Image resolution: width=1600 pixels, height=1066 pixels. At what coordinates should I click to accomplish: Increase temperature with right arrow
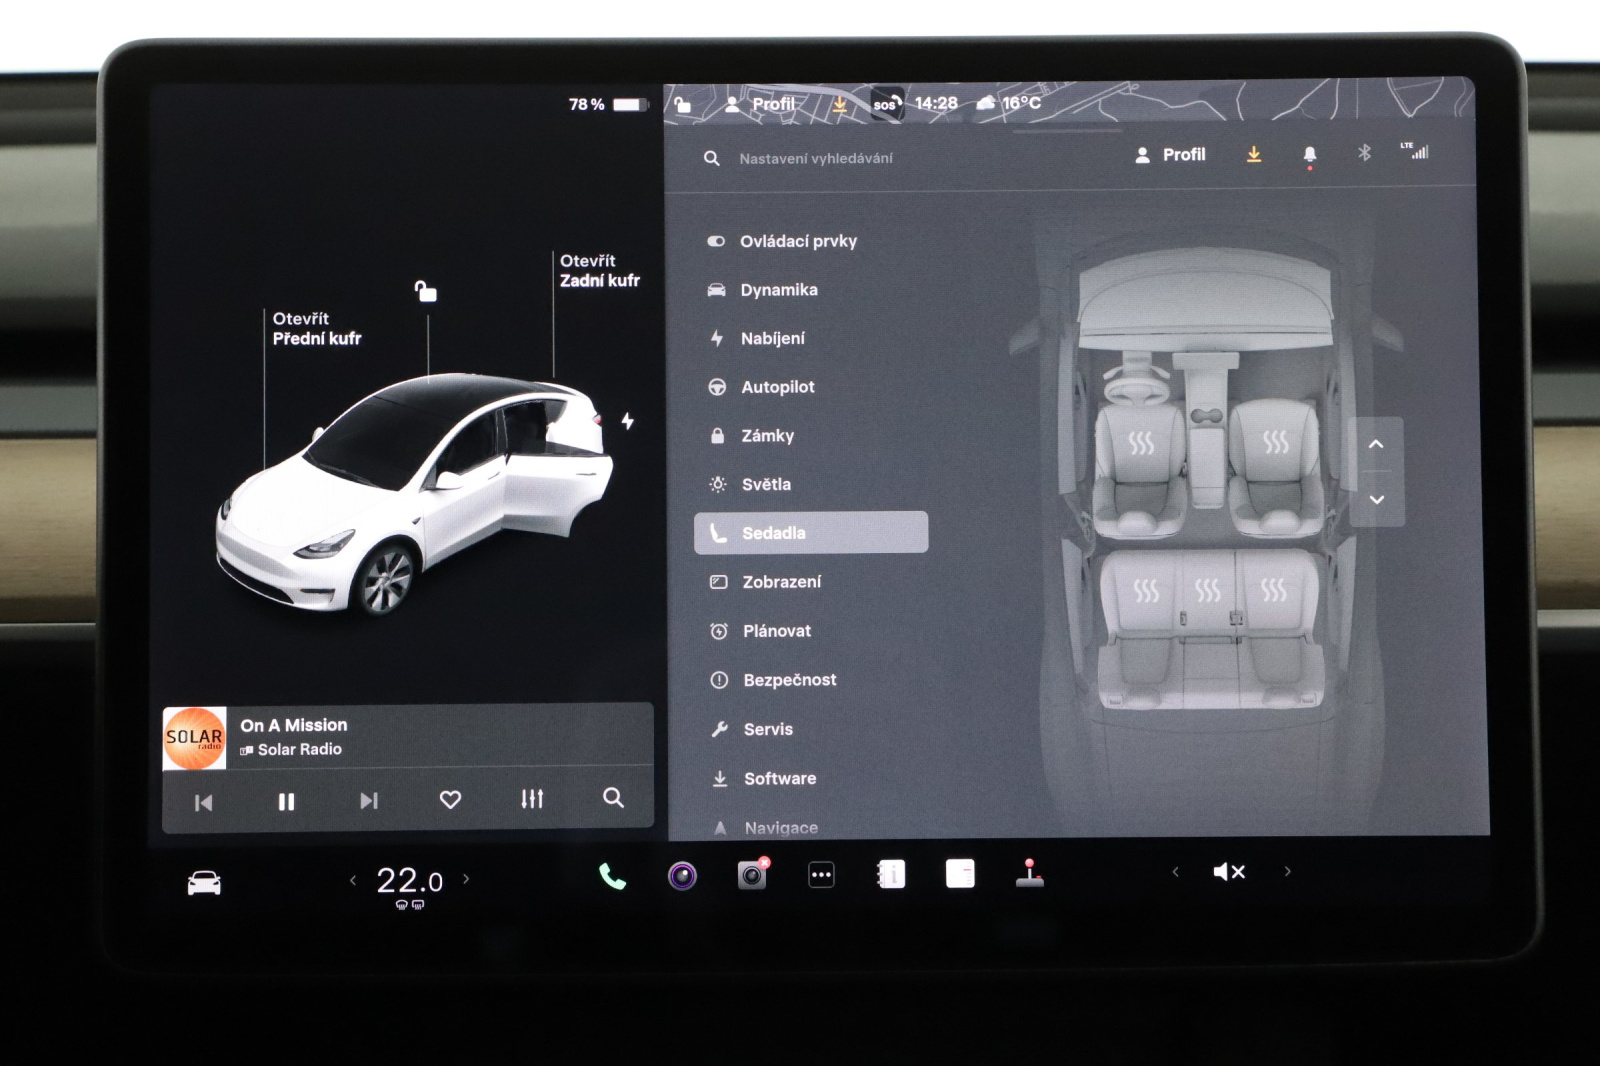pos(466,880)
